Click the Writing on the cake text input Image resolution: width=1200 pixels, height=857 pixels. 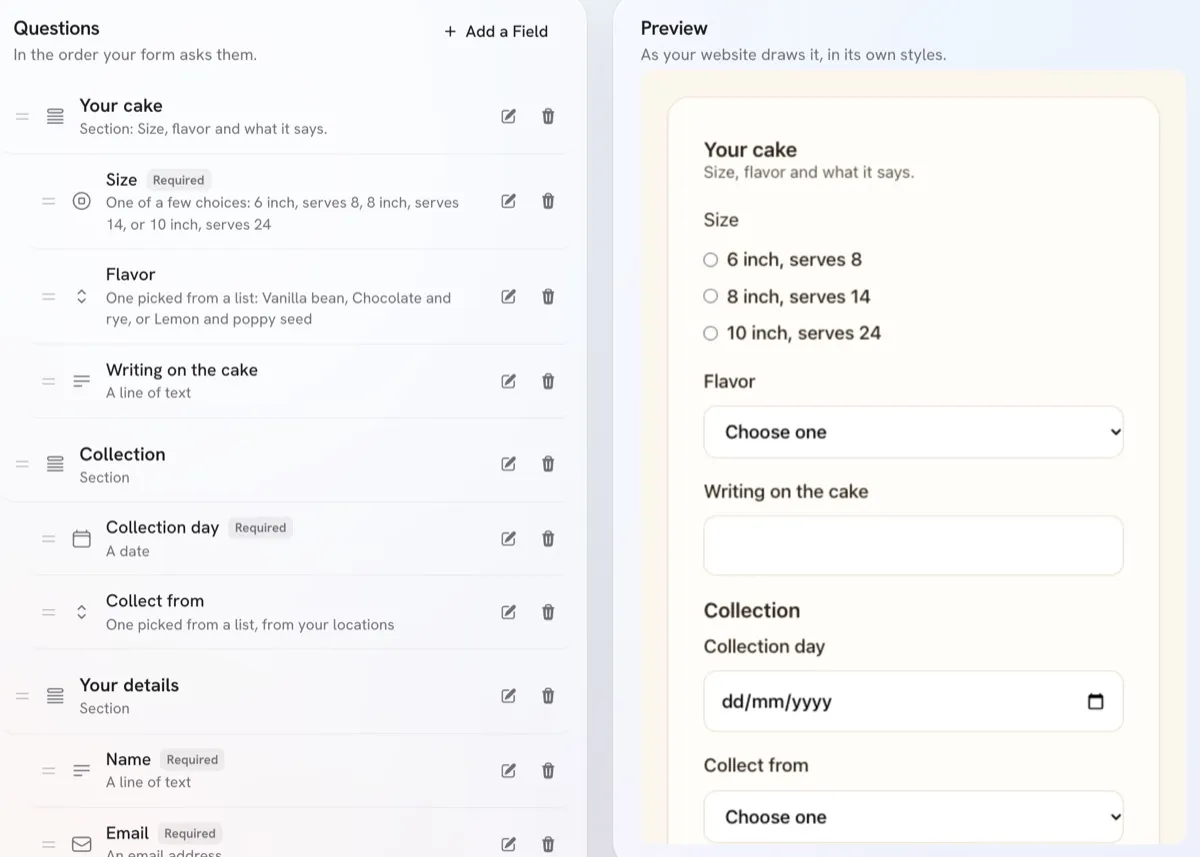click(913, 545)
